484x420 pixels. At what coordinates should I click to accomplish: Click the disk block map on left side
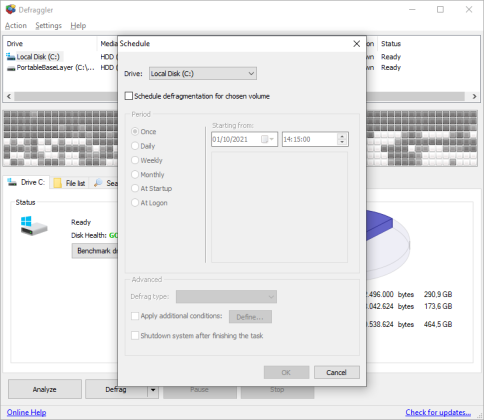tap(60, 138)
